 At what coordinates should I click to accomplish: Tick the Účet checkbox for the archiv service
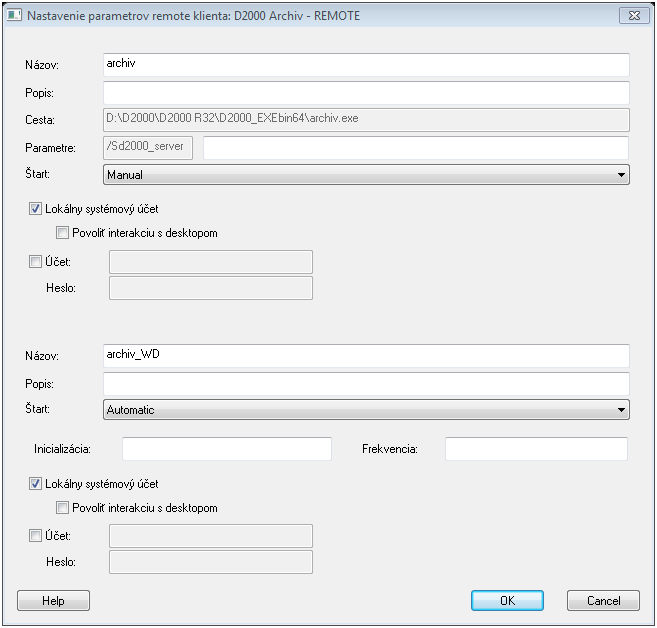tap(37, 262)
